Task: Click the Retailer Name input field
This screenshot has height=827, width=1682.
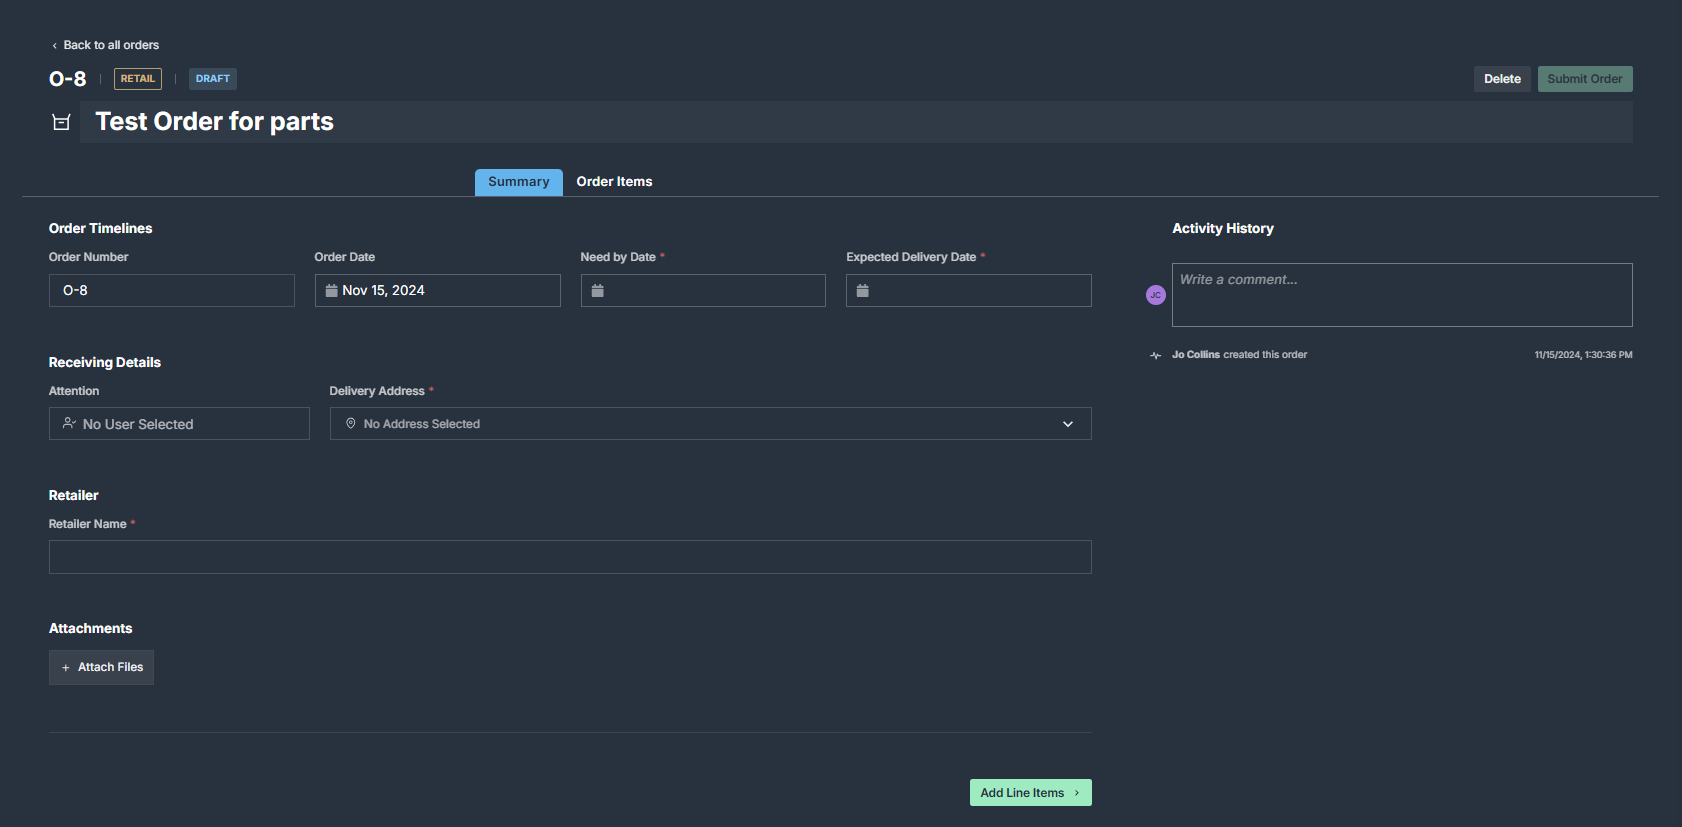Action: coord(569,557)
